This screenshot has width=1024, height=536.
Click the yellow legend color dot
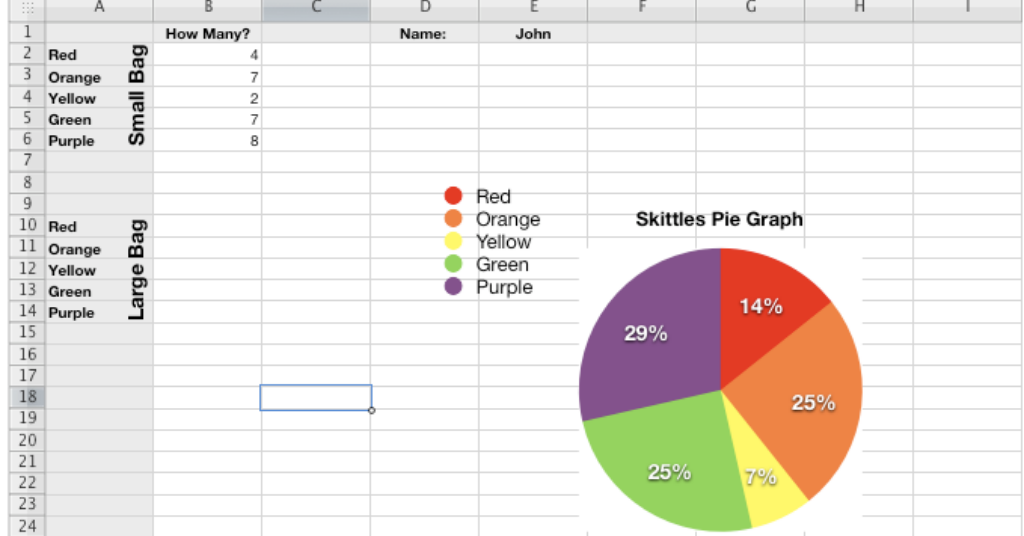tap(453, 241)
